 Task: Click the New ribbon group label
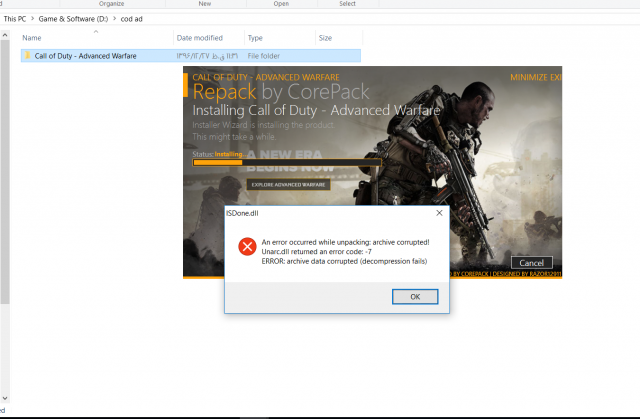coord(205,4)
